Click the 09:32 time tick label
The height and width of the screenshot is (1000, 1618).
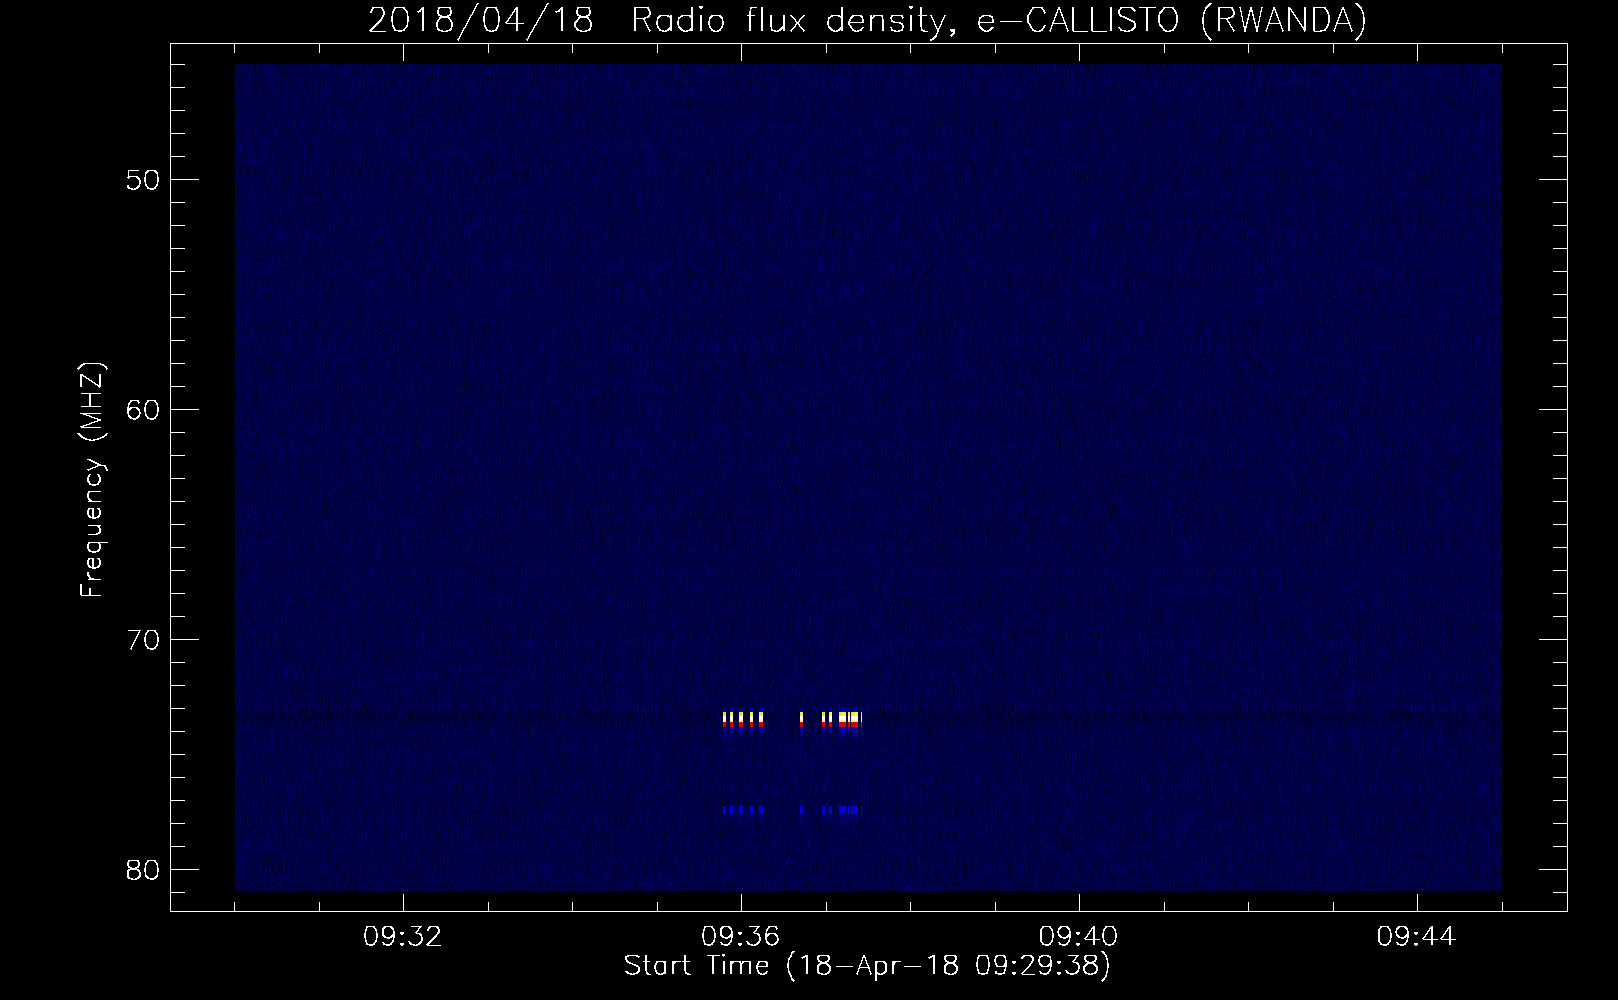tap(403, 937)
